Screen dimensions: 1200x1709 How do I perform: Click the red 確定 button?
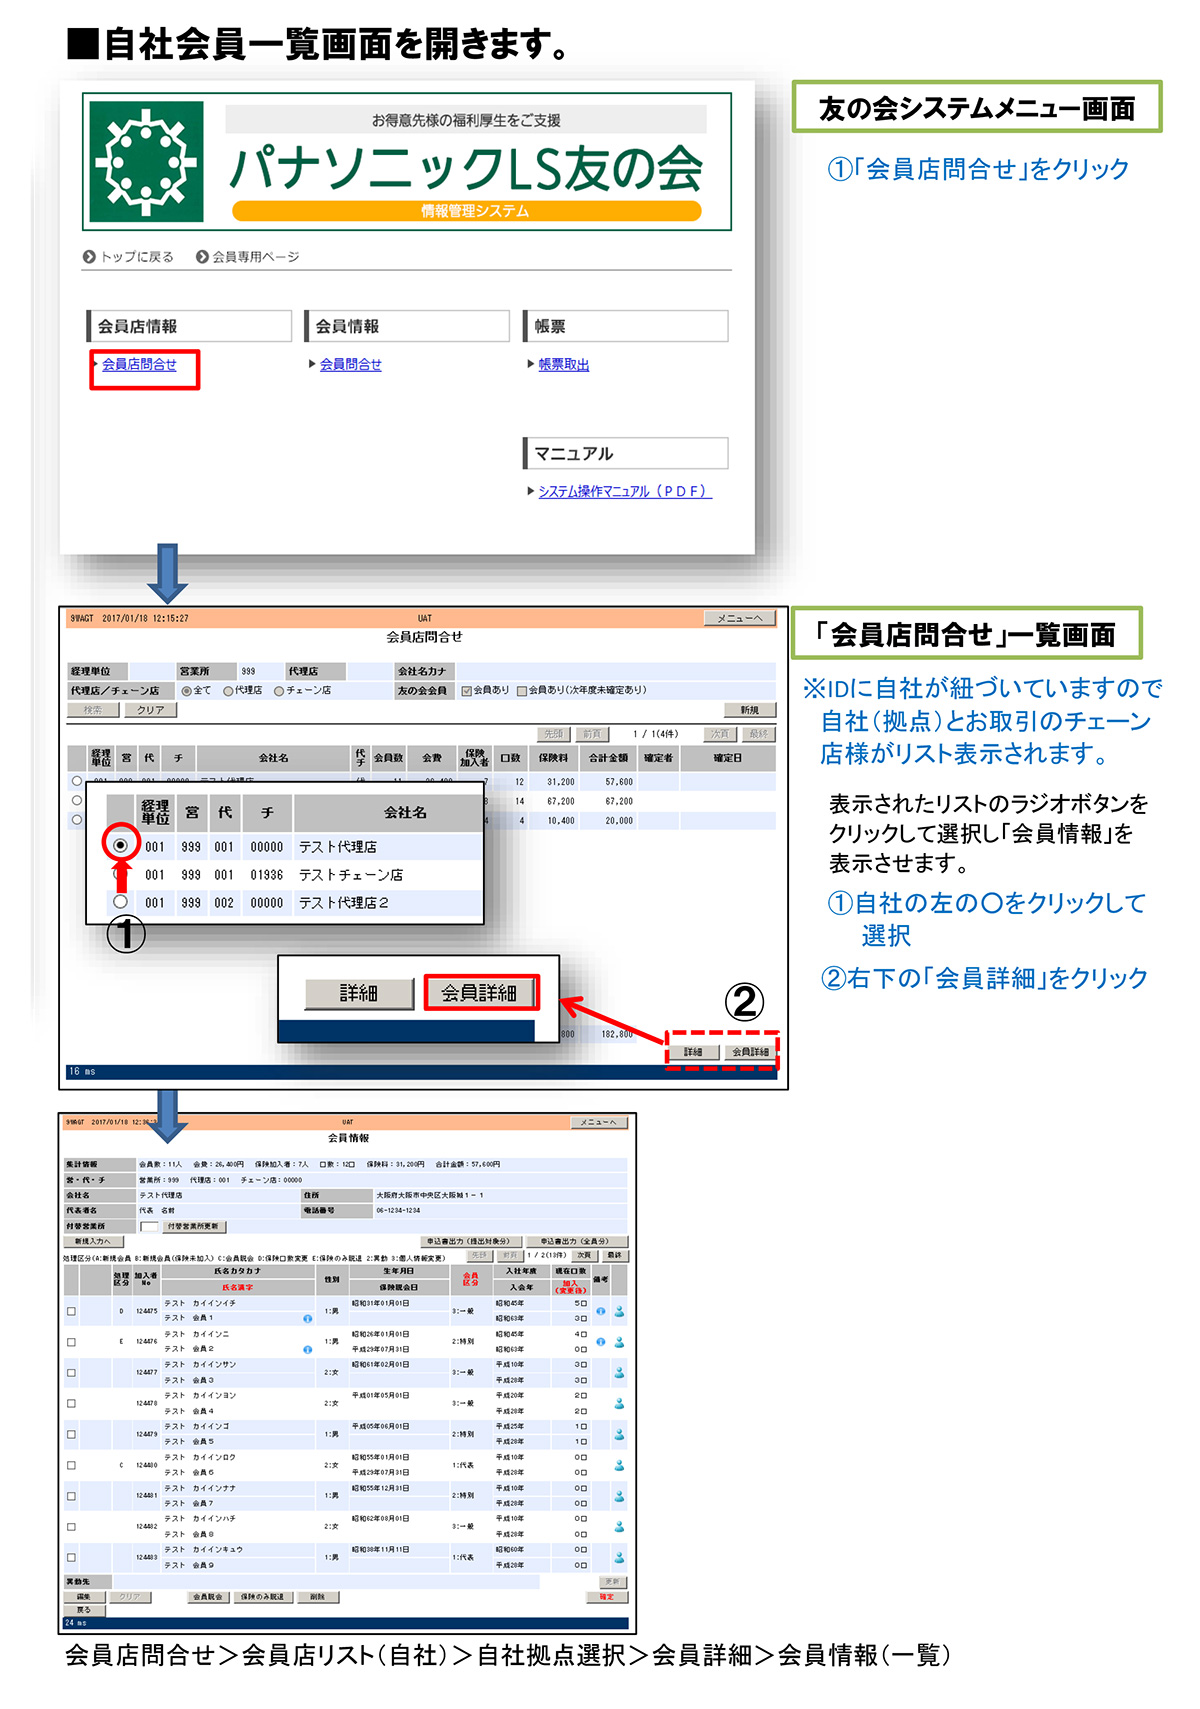(x=607, y=1597)
